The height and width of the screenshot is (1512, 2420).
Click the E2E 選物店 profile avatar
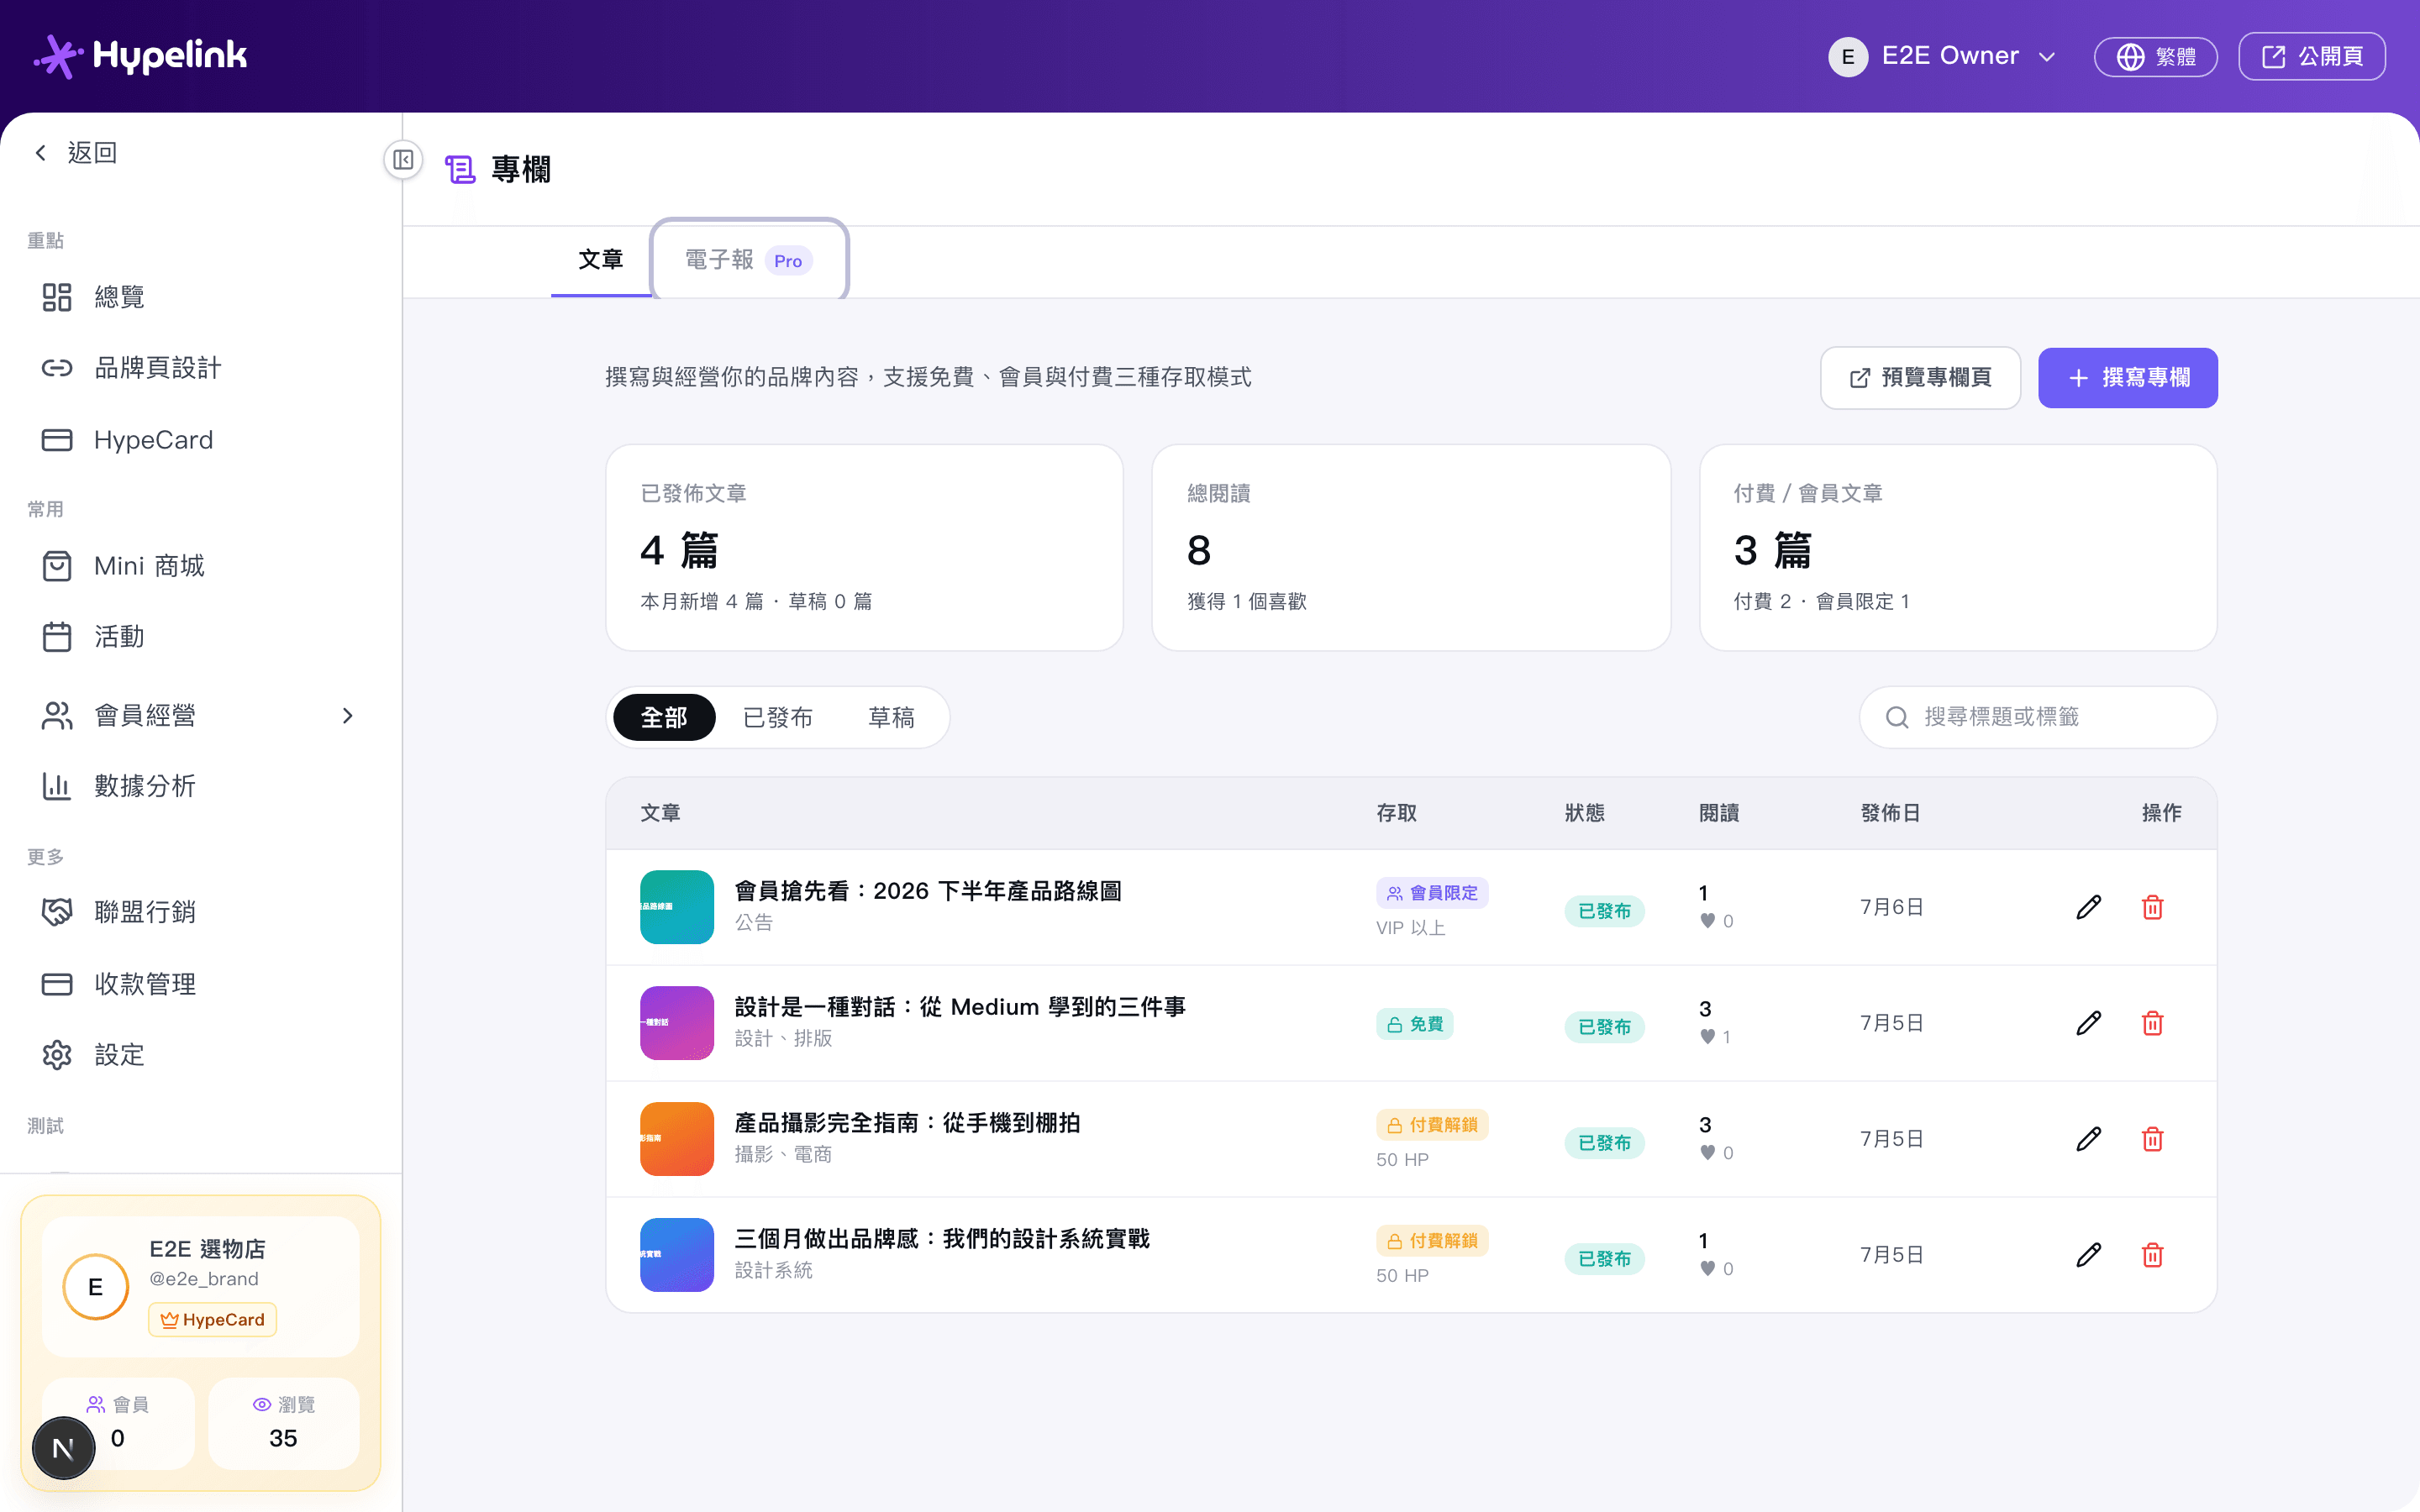96,1287
